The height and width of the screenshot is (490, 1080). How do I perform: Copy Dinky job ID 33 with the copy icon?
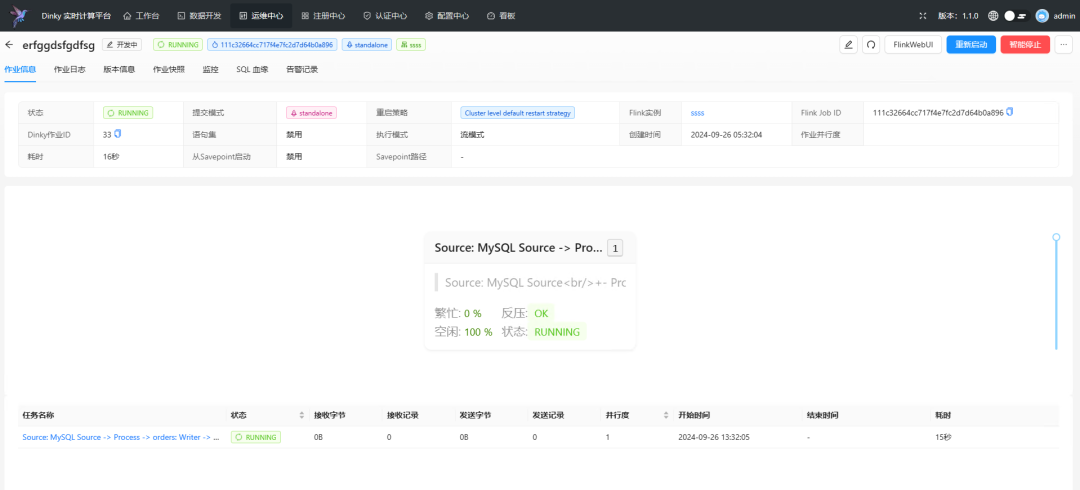click(118, 134)
